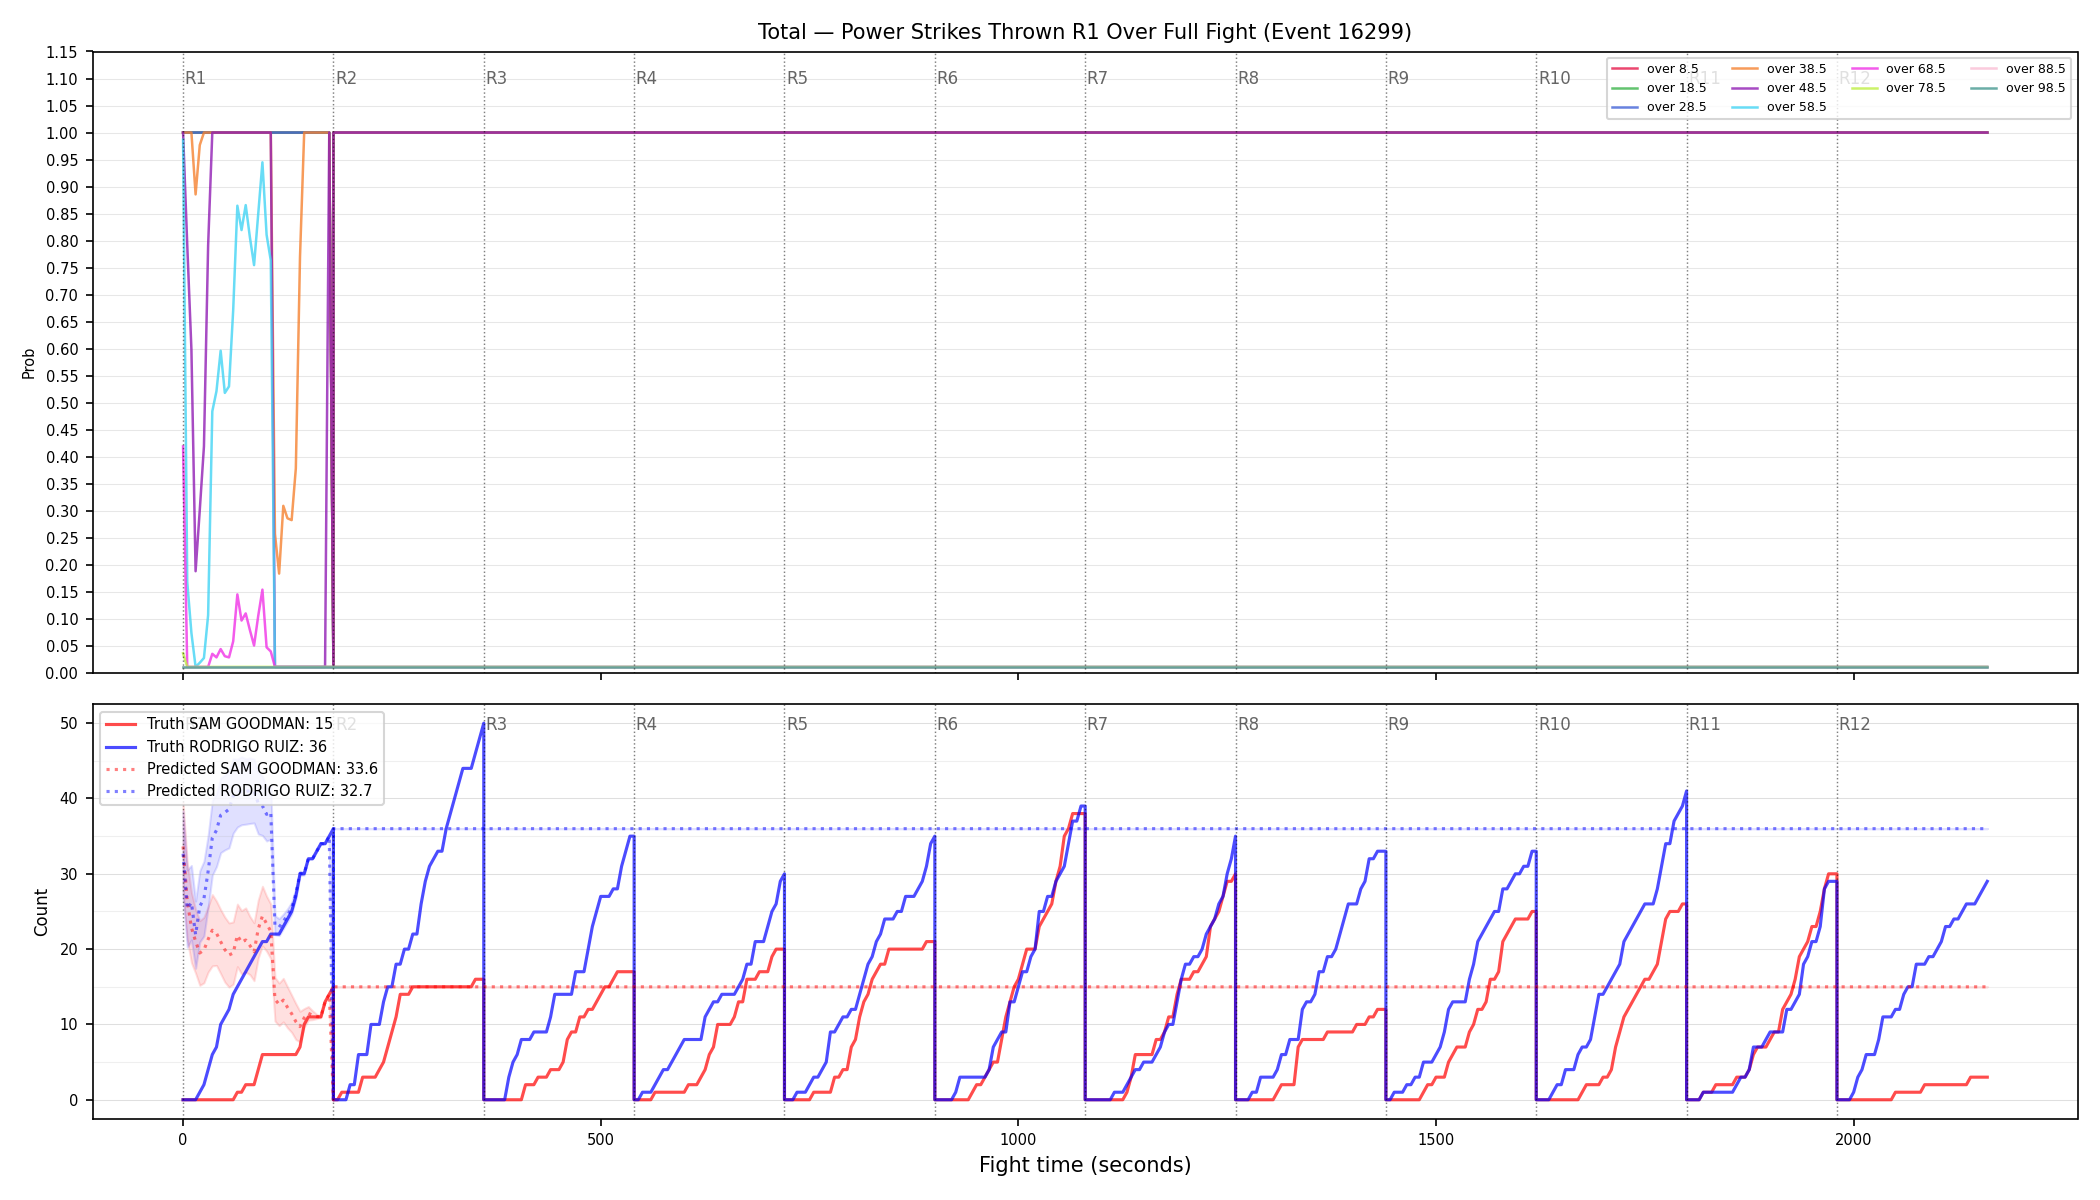This screenshot has width=2100, height=1200.
Task: Click the R1 round label in the probability chart
Action: (195, 78)
